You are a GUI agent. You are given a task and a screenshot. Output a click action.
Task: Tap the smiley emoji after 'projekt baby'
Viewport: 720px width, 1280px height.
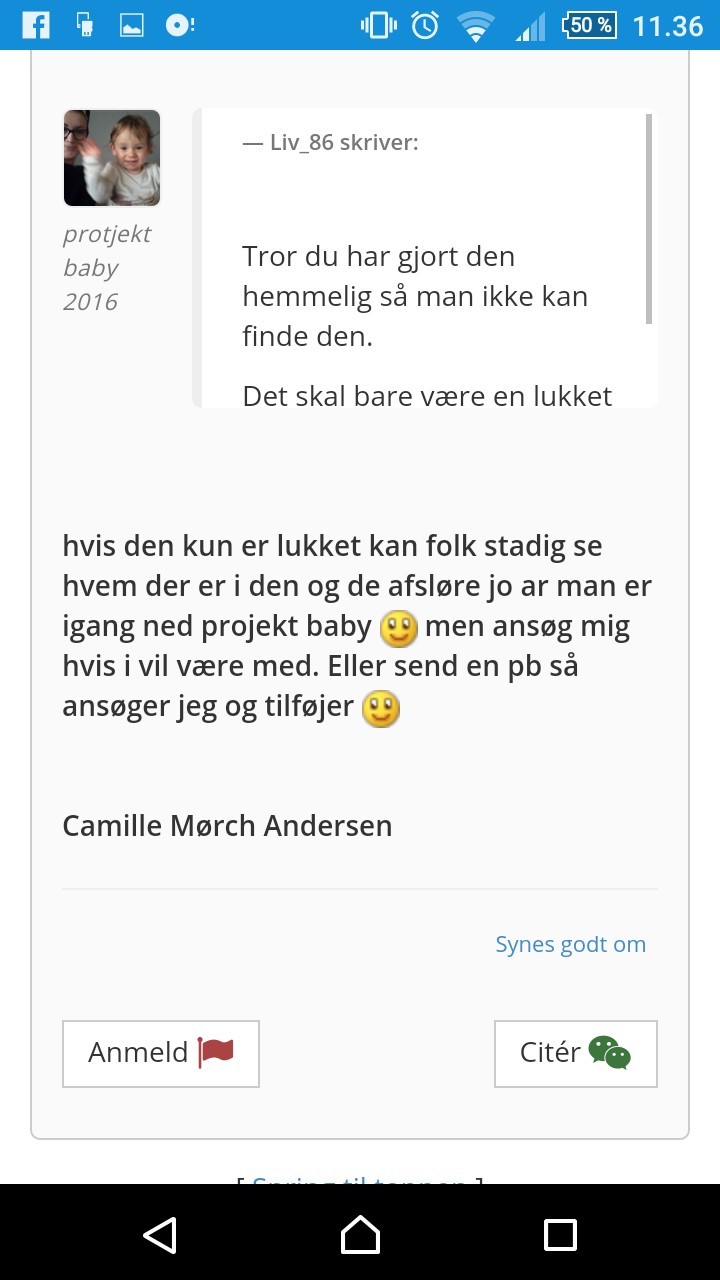tap(398, 629)
